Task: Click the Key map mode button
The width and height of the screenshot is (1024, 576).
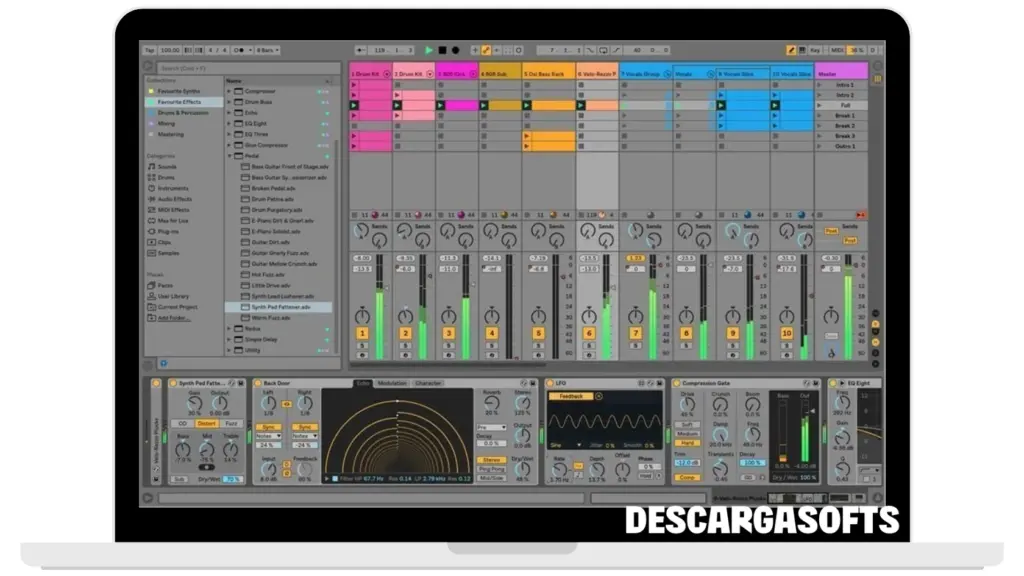Action: coord(815,50)
